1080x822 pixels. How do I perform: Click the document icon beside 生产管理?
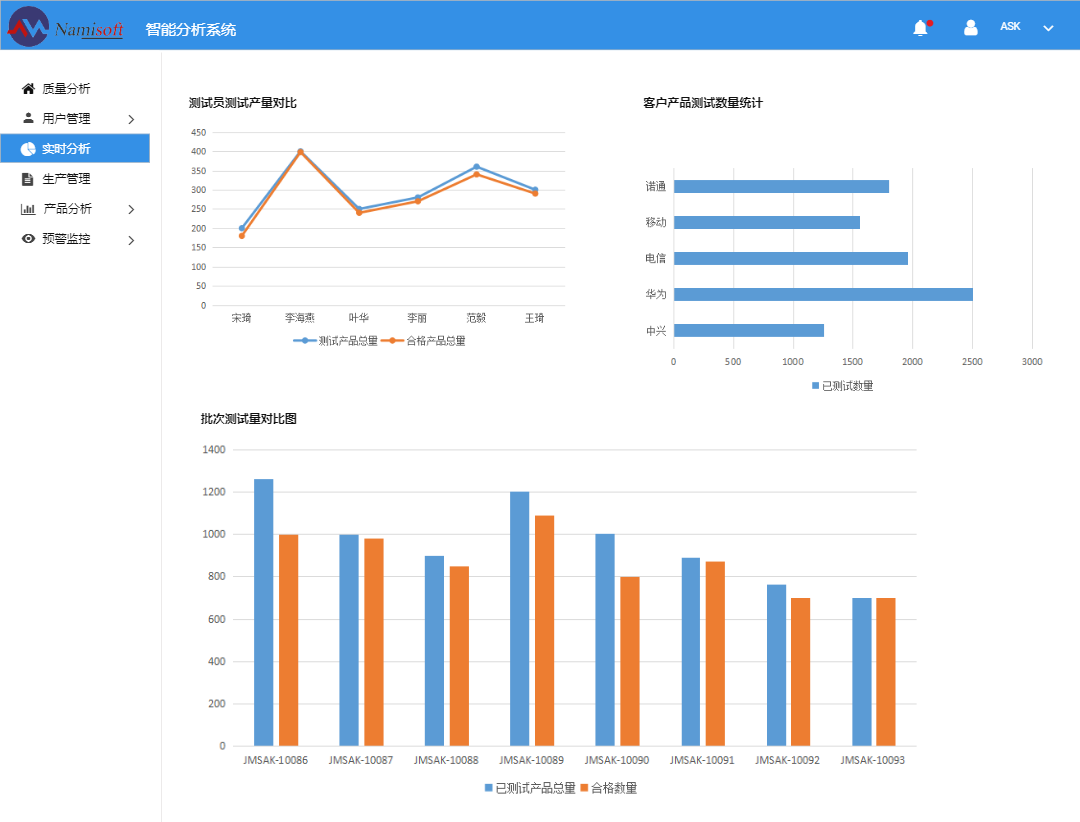click(28, 179)
